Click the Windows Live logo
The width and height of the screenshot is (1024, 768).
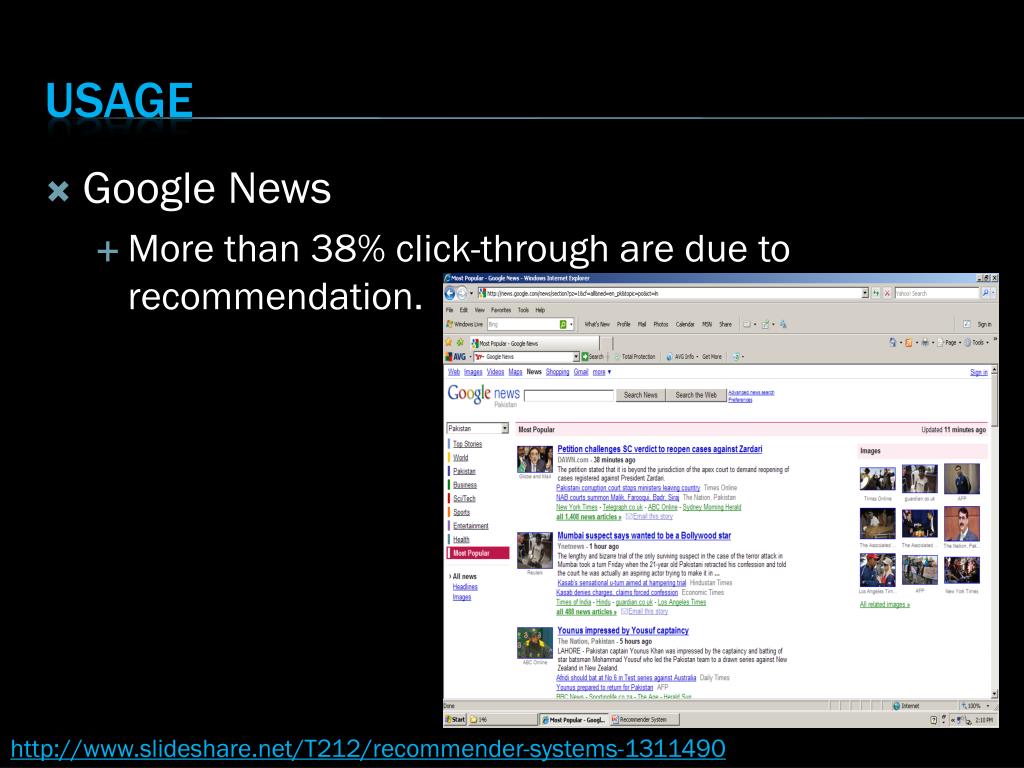[x=464, y=324]
